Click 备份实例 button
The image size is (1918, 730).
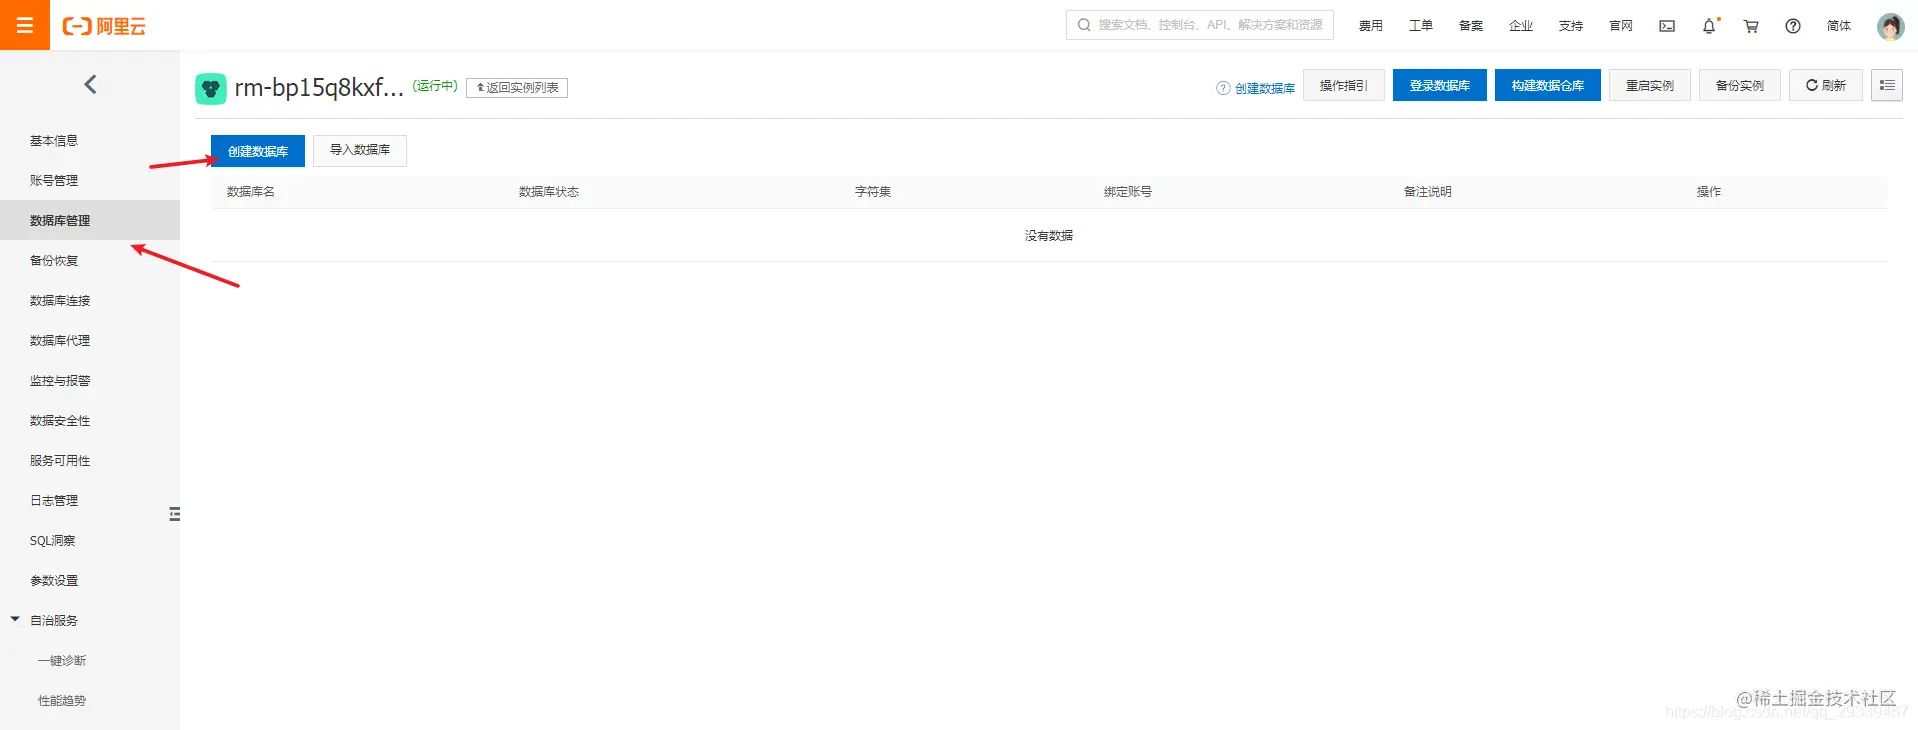pyautogui.click(x=1740, y=85)
